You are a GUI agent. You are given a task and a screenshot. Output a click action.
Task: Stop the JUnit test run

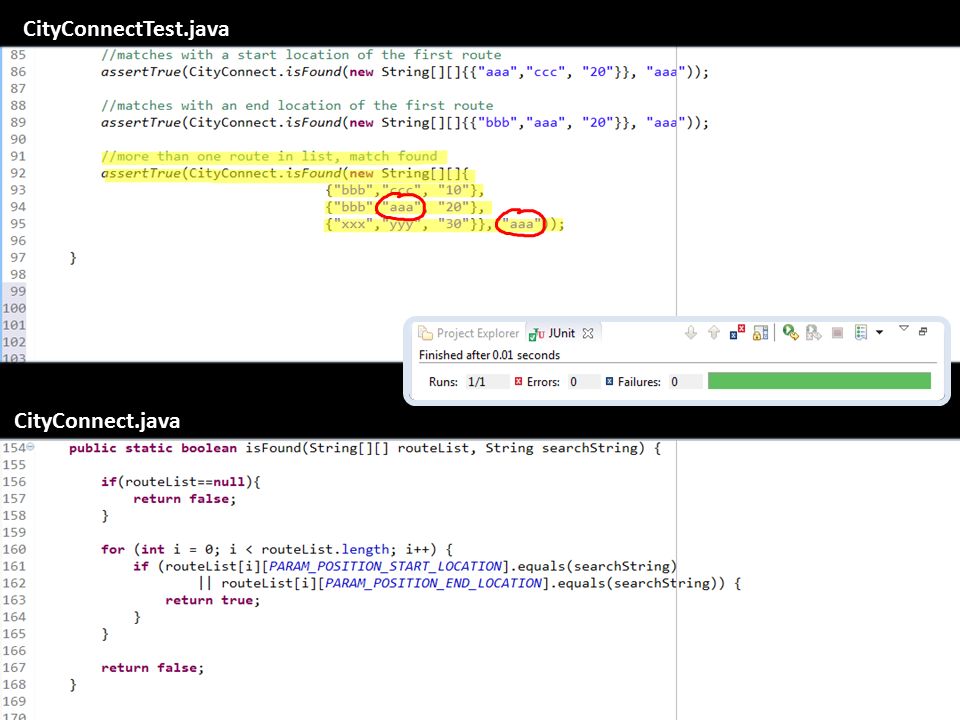pos(838,332)
